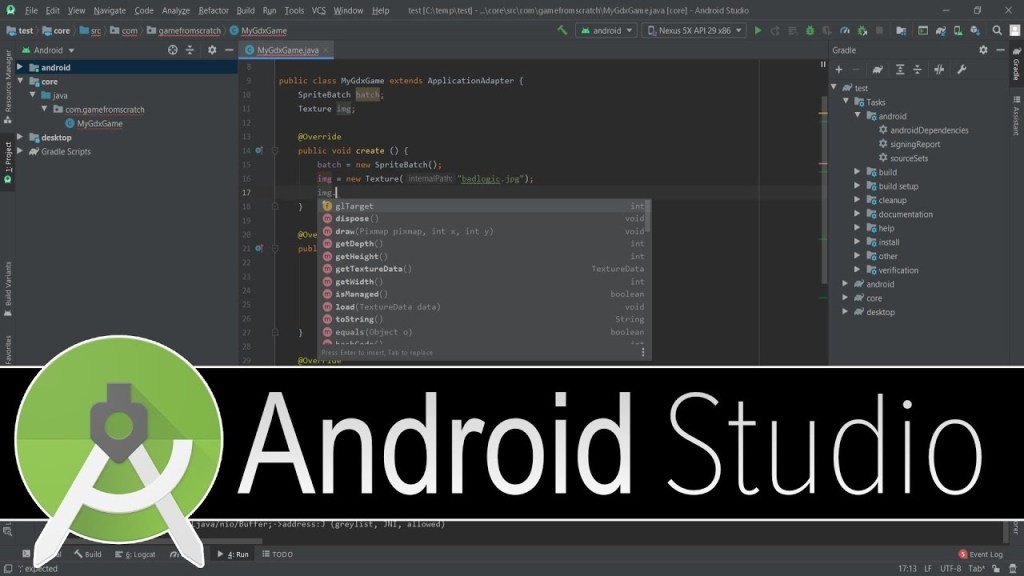1024x576 pixels.
Task: Open the android run configuration dropdown
Action: coord(607,30)
